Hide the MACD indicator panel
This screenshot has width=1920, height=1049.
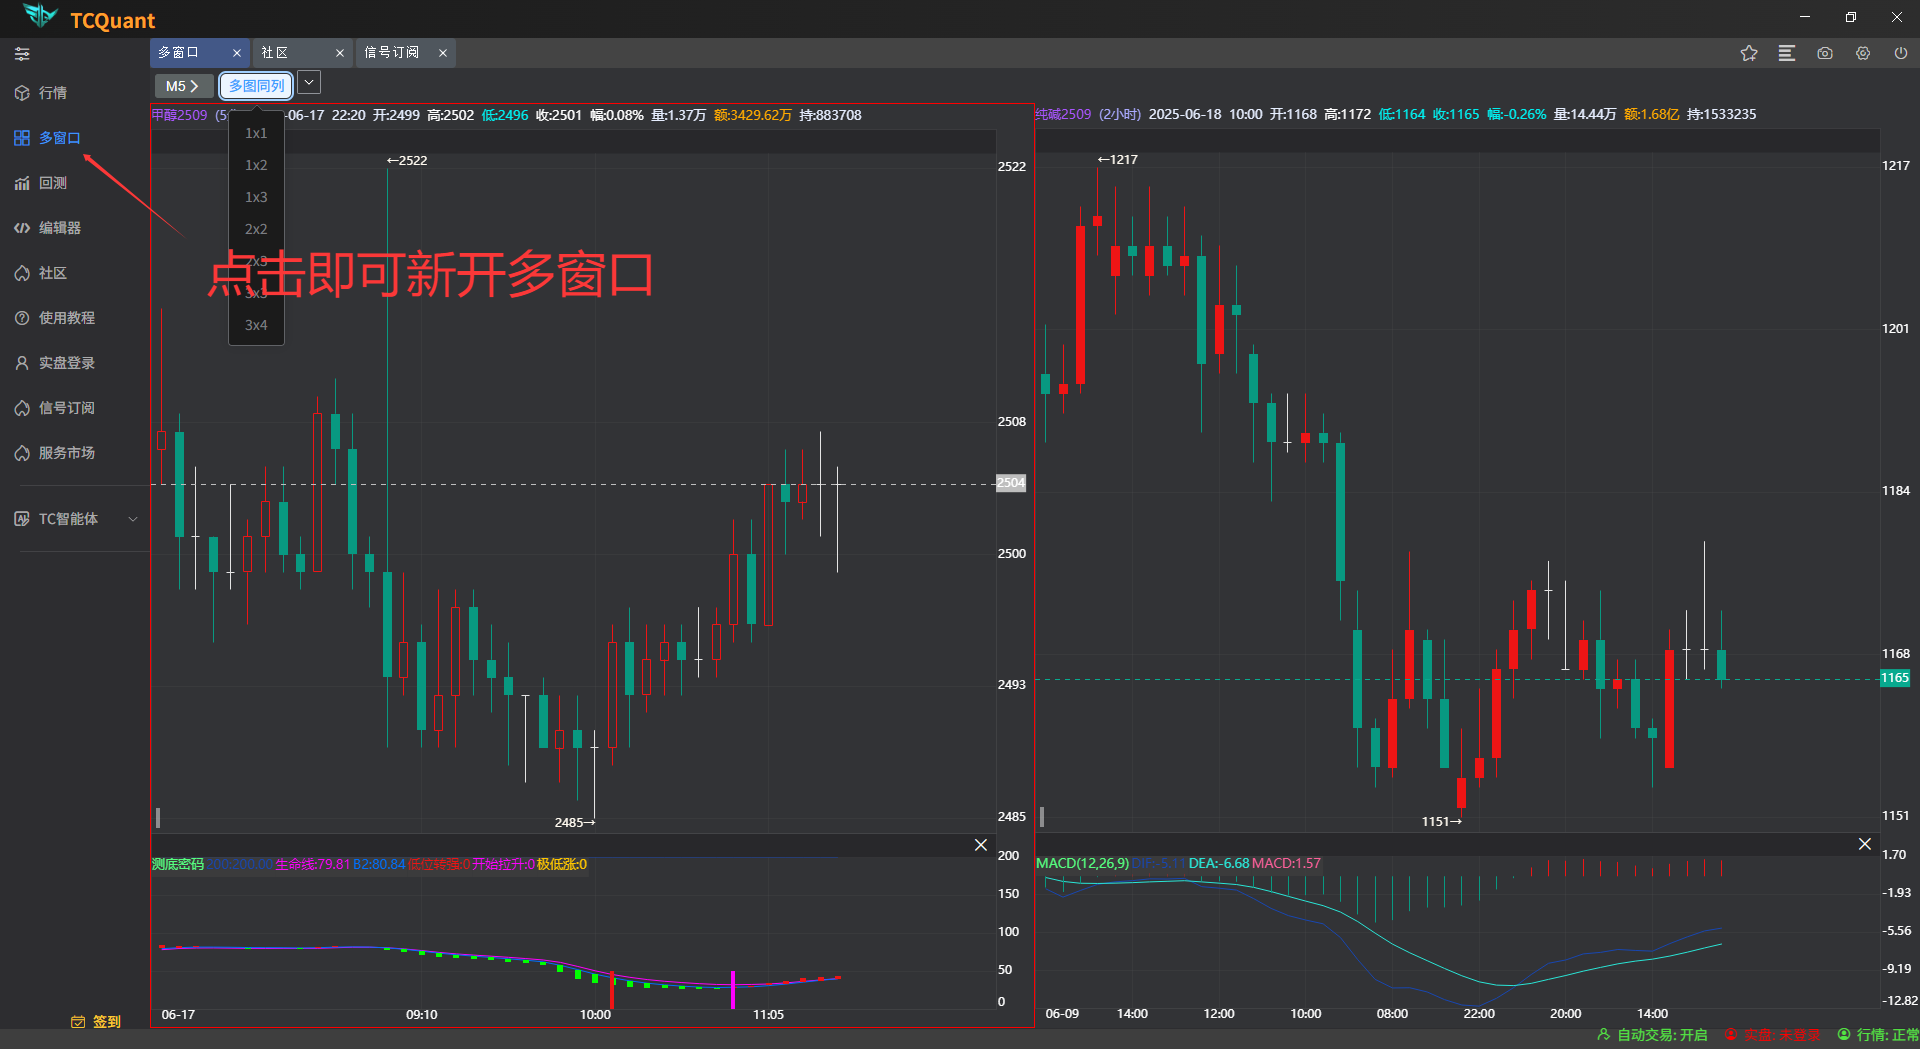1864,844
